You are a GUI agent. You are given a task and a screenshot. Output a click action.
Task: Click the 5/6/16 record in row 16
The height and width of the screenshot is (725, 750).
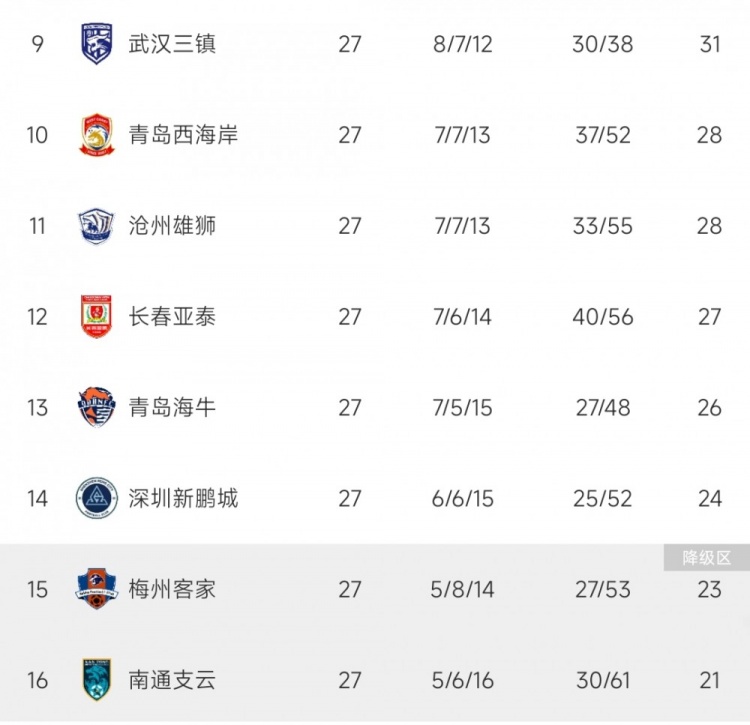click(x=463, y=680)
